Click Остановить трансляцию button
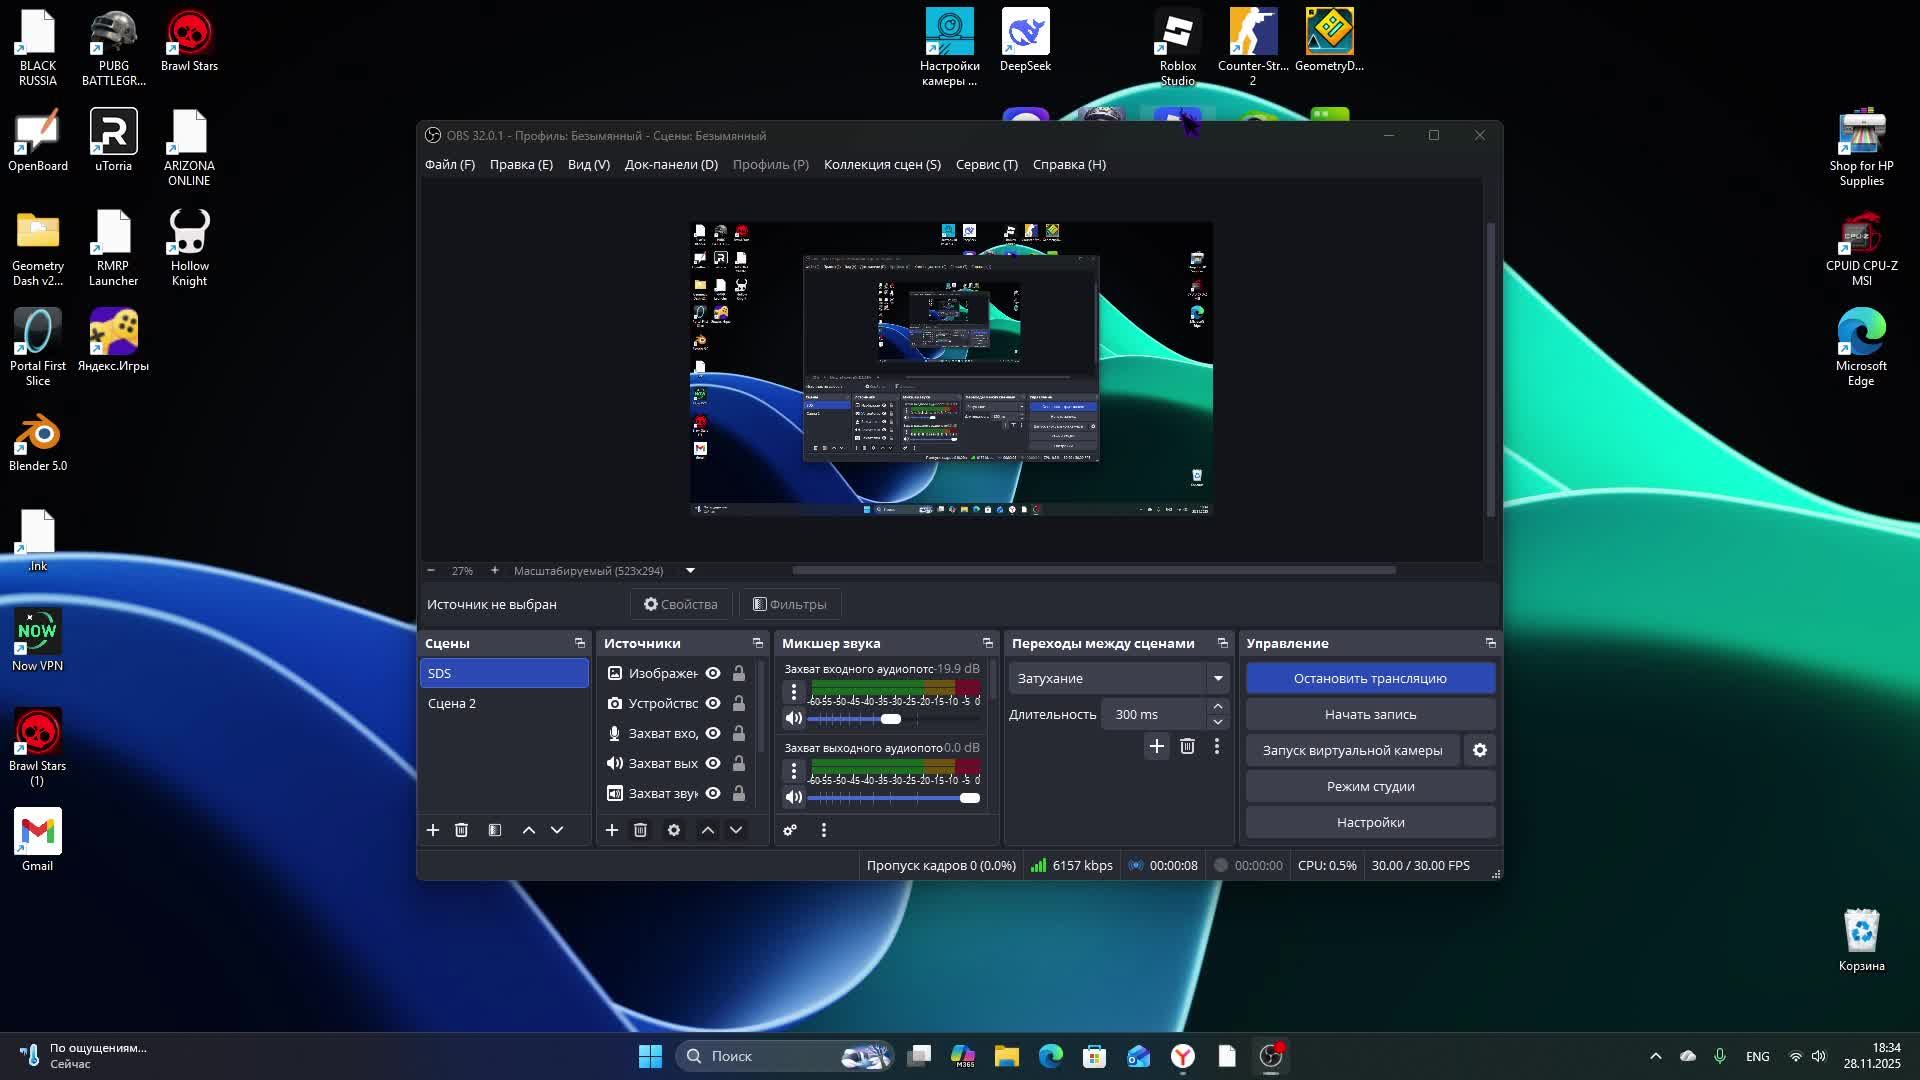This screenshot has height=1080, width=1920. pos(1370,678)
